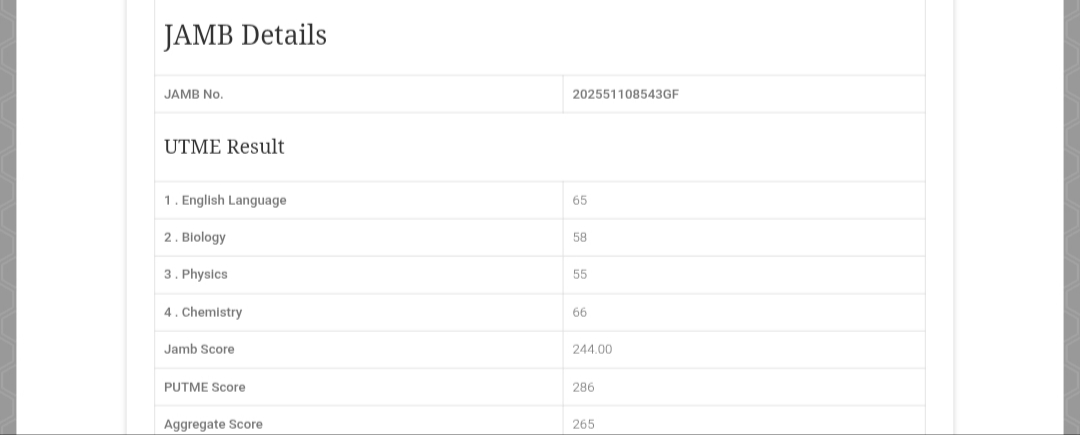Select the English Language score 65
This screenshot has height=435, width=1080.
(x=580, y=200)
